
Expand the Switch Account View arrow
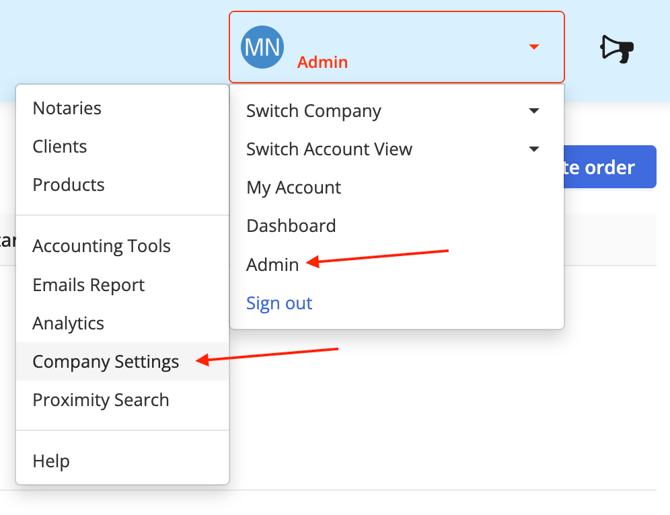tap(534, 149)
